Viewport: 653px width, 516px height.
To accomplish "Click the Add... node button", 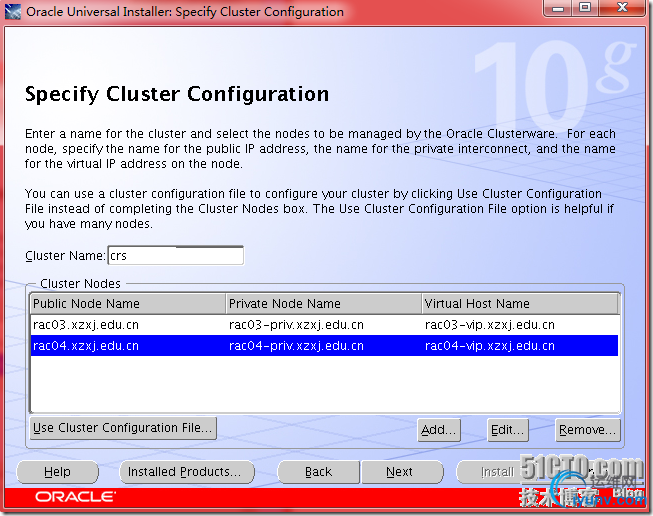I will pyautogui.click(x=439, y=430).
